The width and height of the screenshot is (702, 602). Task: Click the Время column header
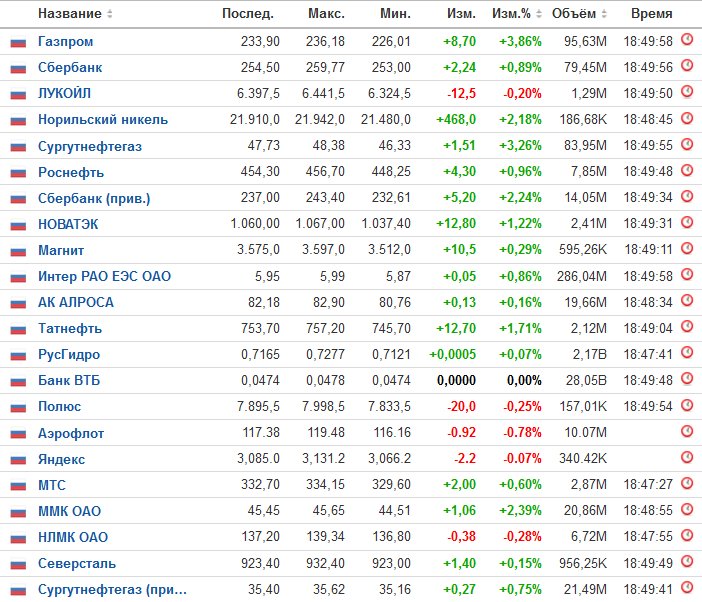(x=651, y=13)
